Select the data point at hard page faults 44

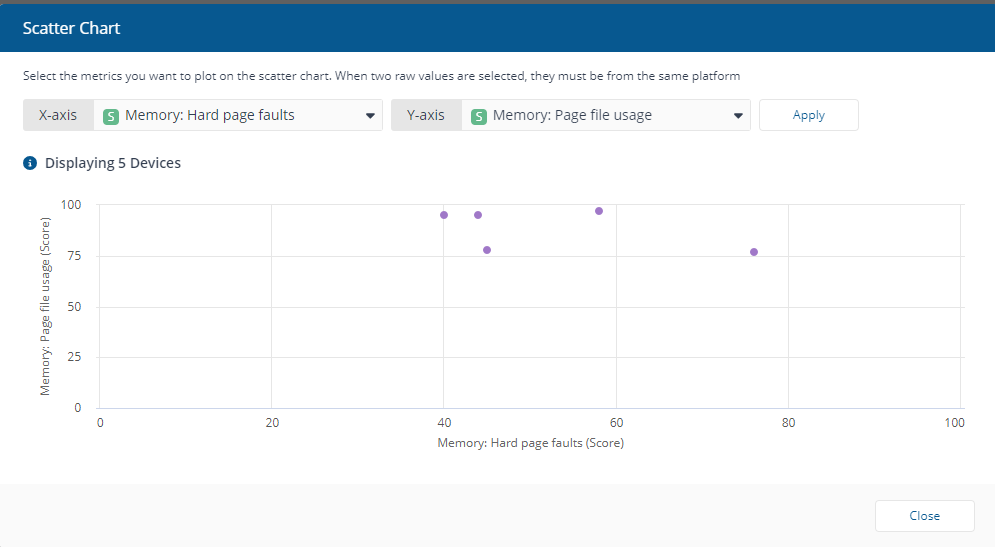click(x=478, y=215)
